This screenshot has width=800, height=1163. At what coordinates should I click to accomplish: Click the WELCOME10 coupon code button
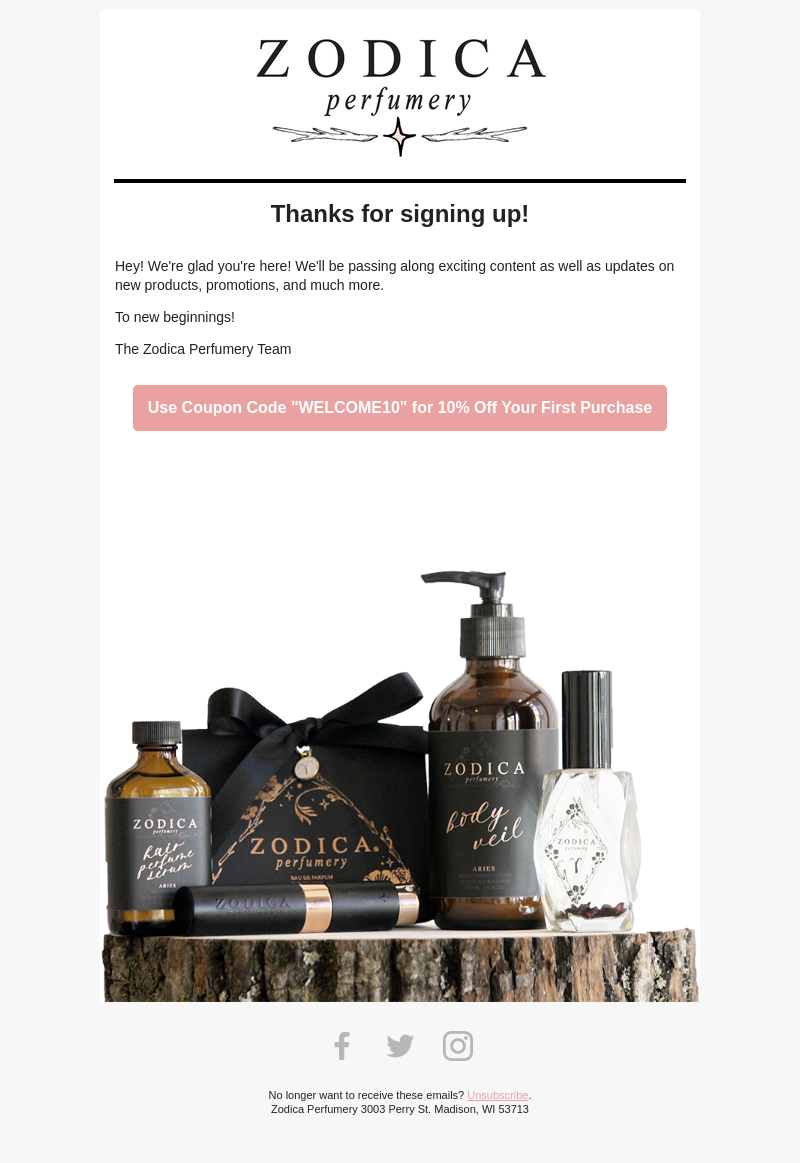pyautogui.click(x=400, y=408)
